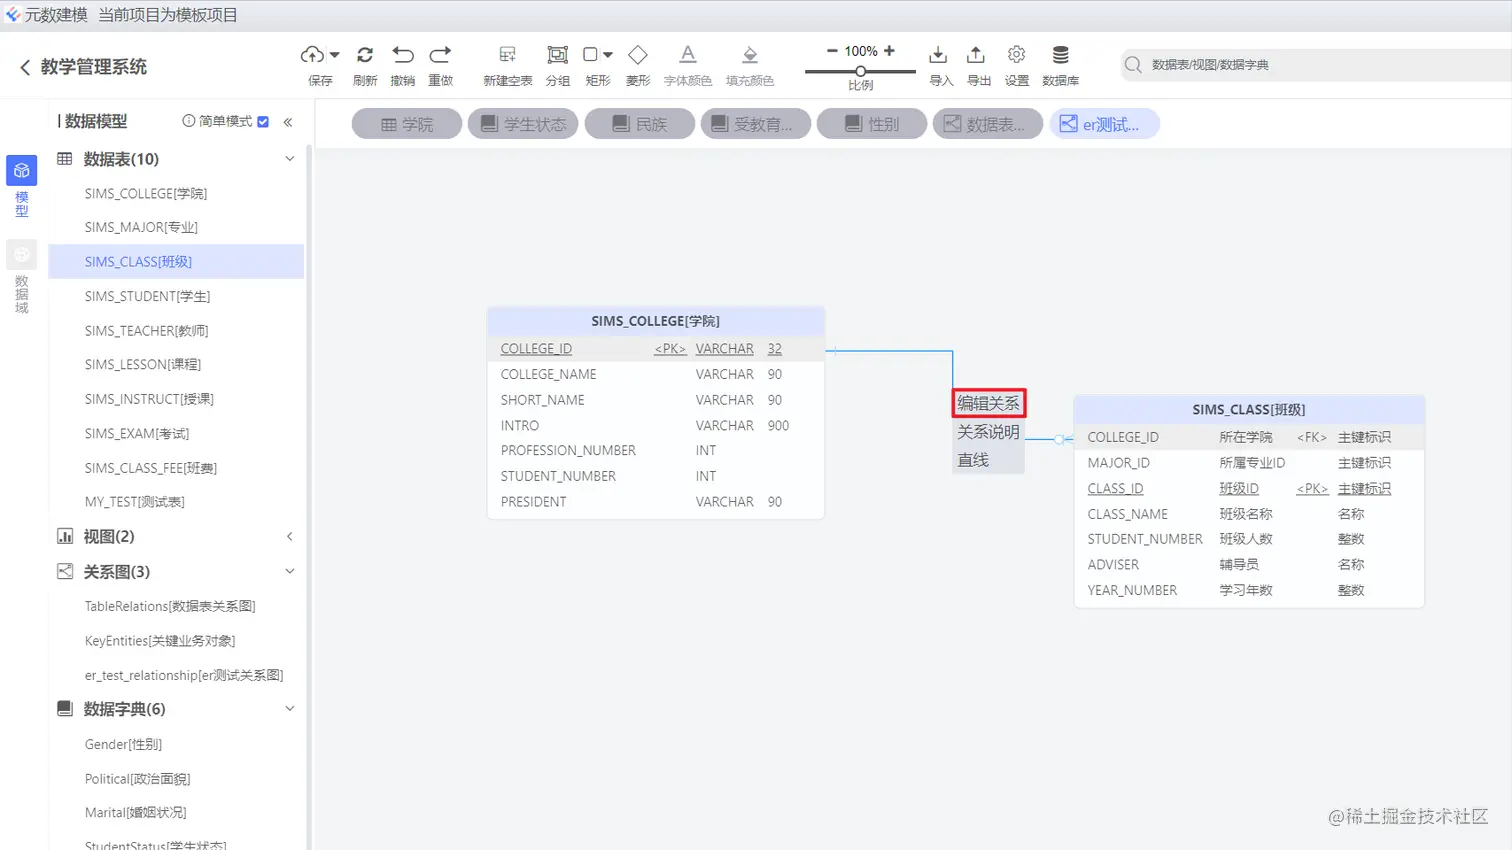Select SIMS_EXAM[考试] in table list
The height and width of the screenshot is (850, 1512).
tap(137, 434)
